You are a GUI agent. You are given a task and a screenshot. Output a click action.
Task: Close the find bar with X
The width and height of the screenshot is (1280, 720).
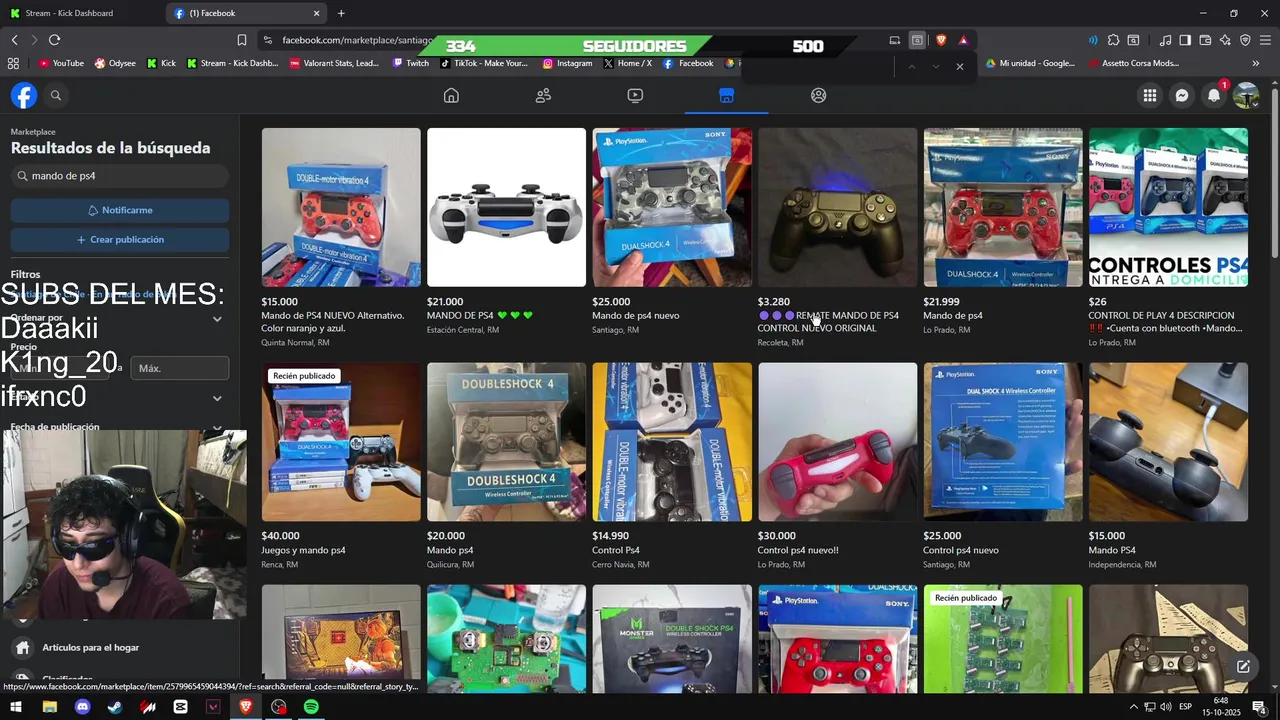pyautogui.click(x=960, y=66)
